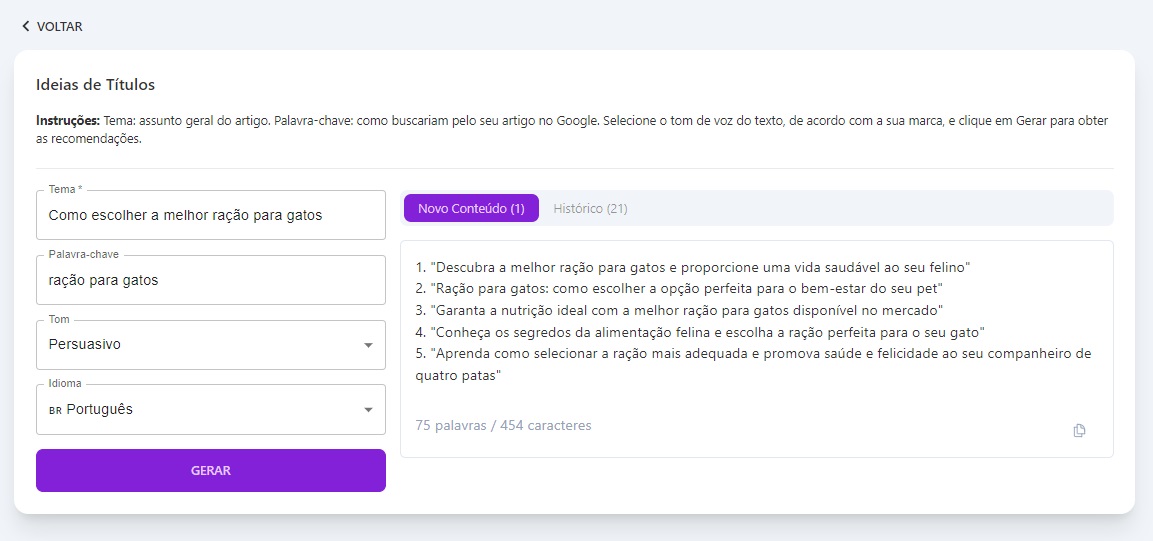Click title 4 starting with "Conheça os segredos"
The width and height of the screenshot is (1153, 541).
[700, 332]
